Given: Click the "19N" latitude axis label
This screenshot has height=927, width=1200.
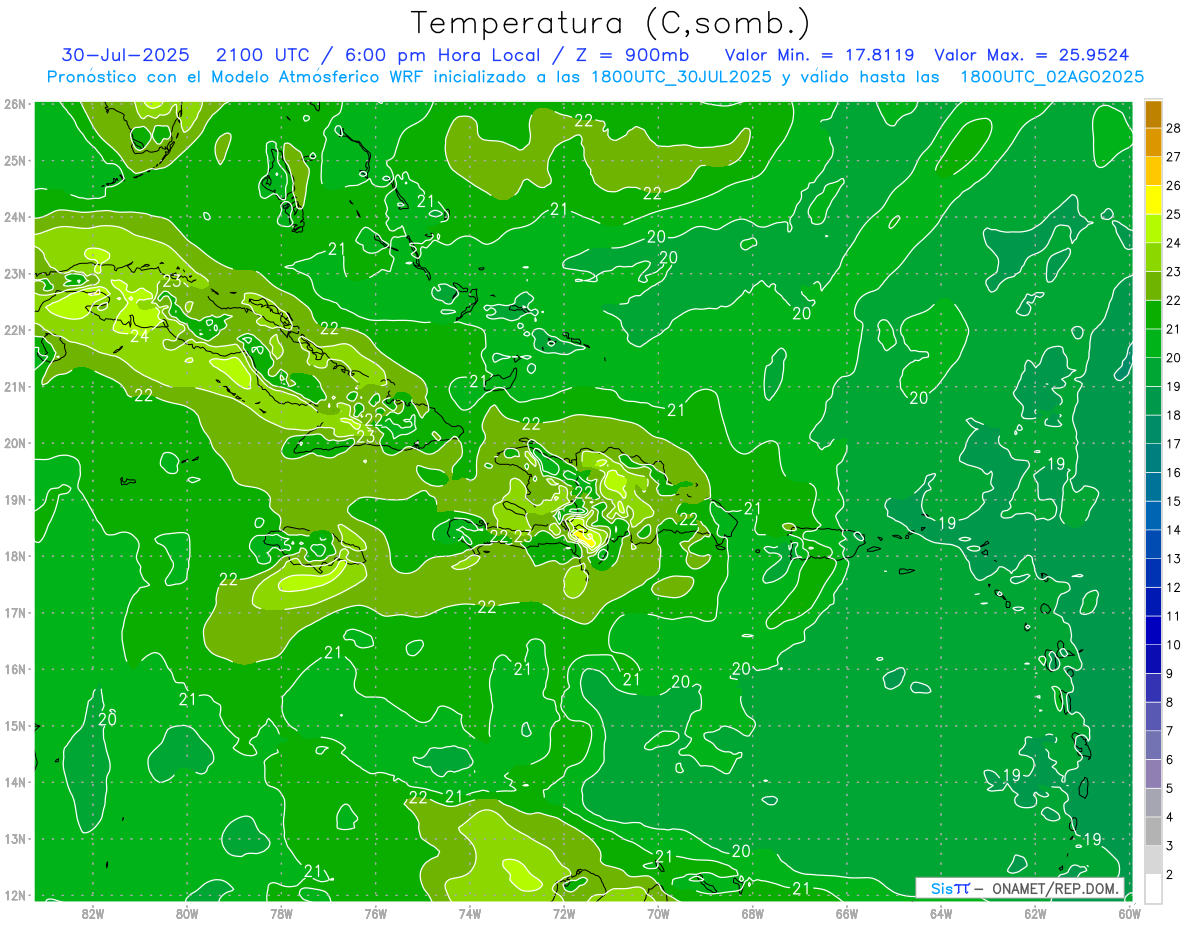Looking at the screenshot, I should point(15,499).
